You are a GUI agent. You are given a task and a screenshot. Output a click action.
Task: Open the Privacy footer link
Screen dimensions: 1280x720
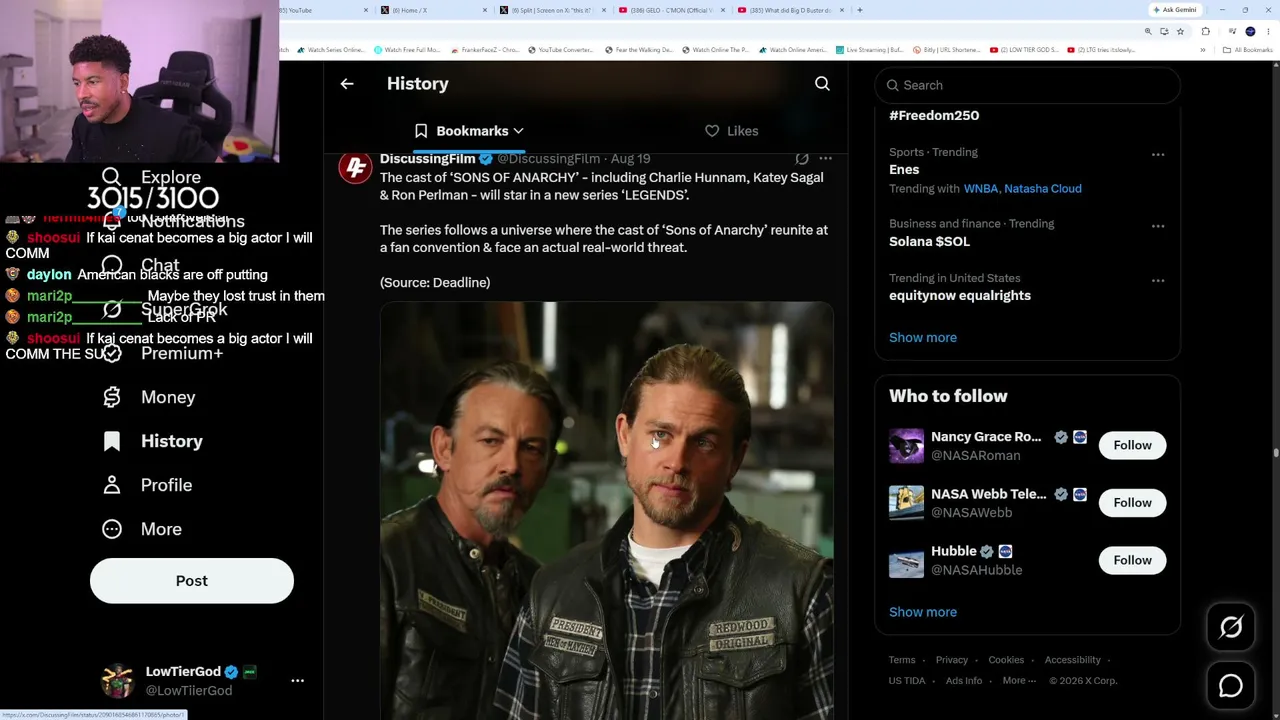click(952, 660)
